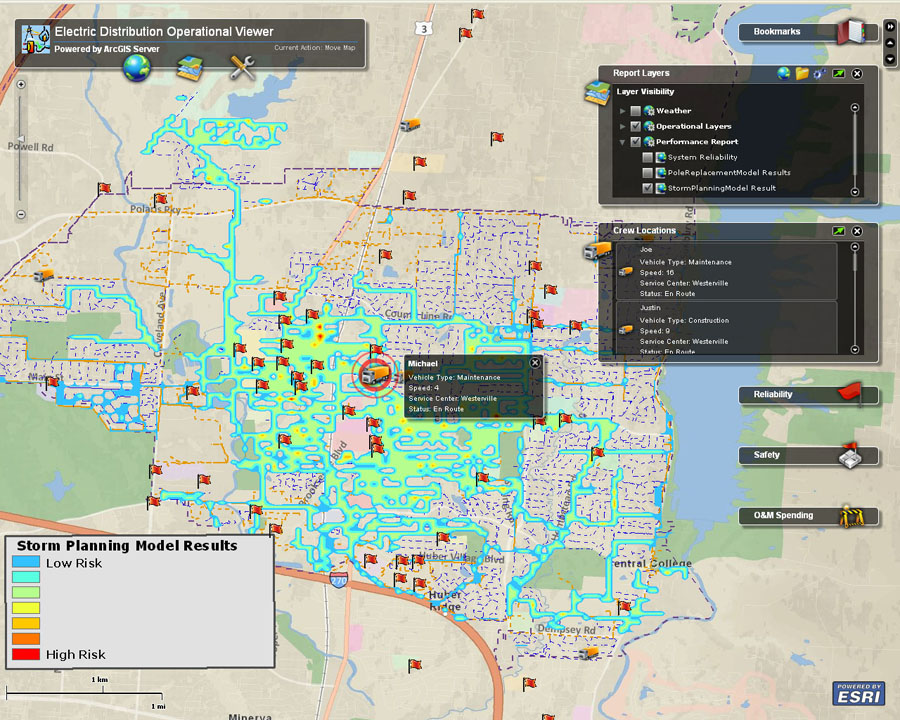900x720 pixels.
Task: Expand the Weather layer group
Action: coord(623,111)
